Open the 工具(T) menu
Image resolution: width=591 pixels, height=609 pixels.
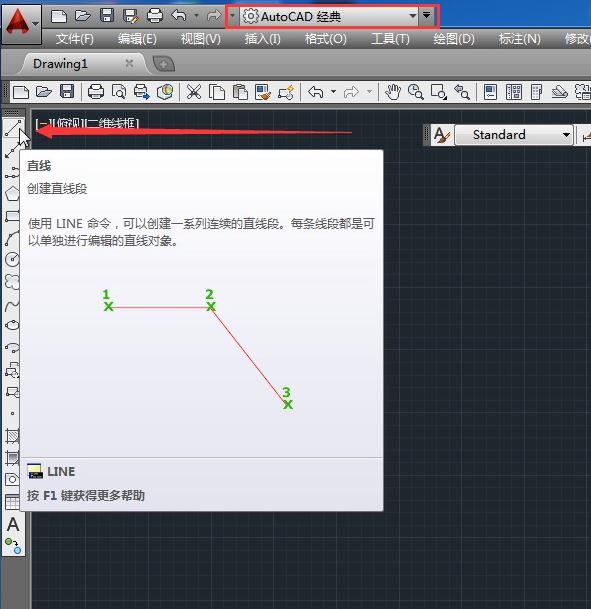(x=390, y=39)
